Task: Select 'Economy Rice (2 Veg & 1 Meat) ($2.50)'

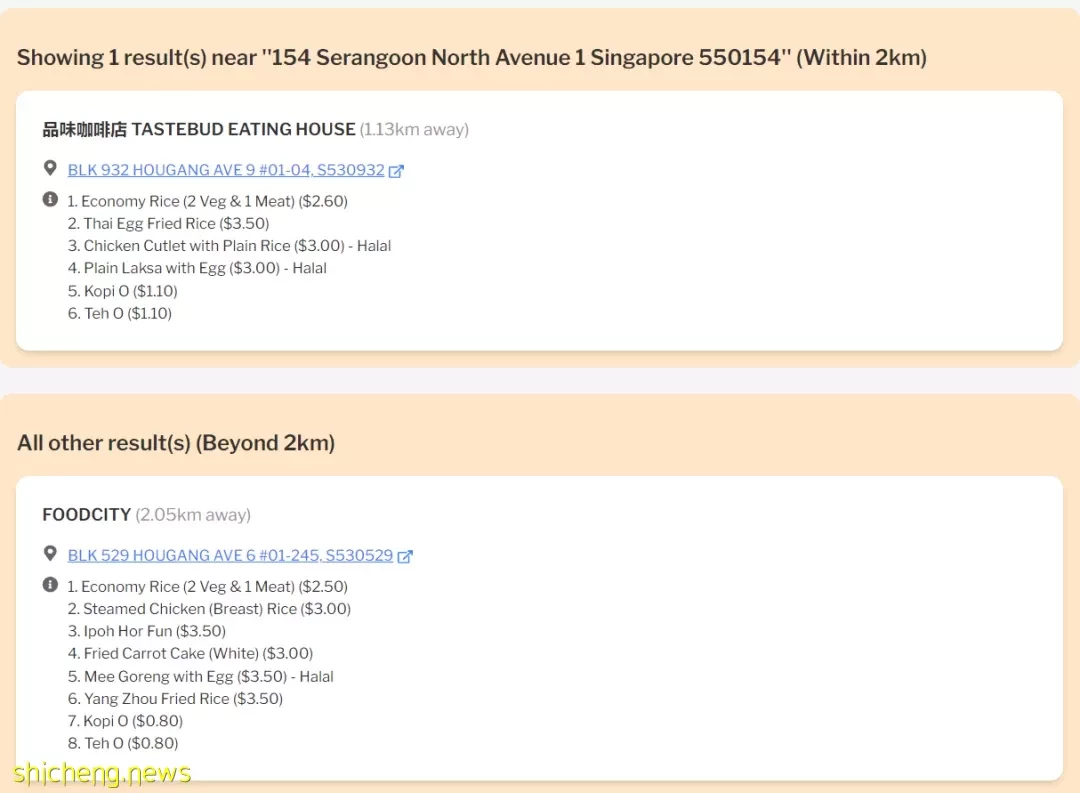Action: [207, 586]
